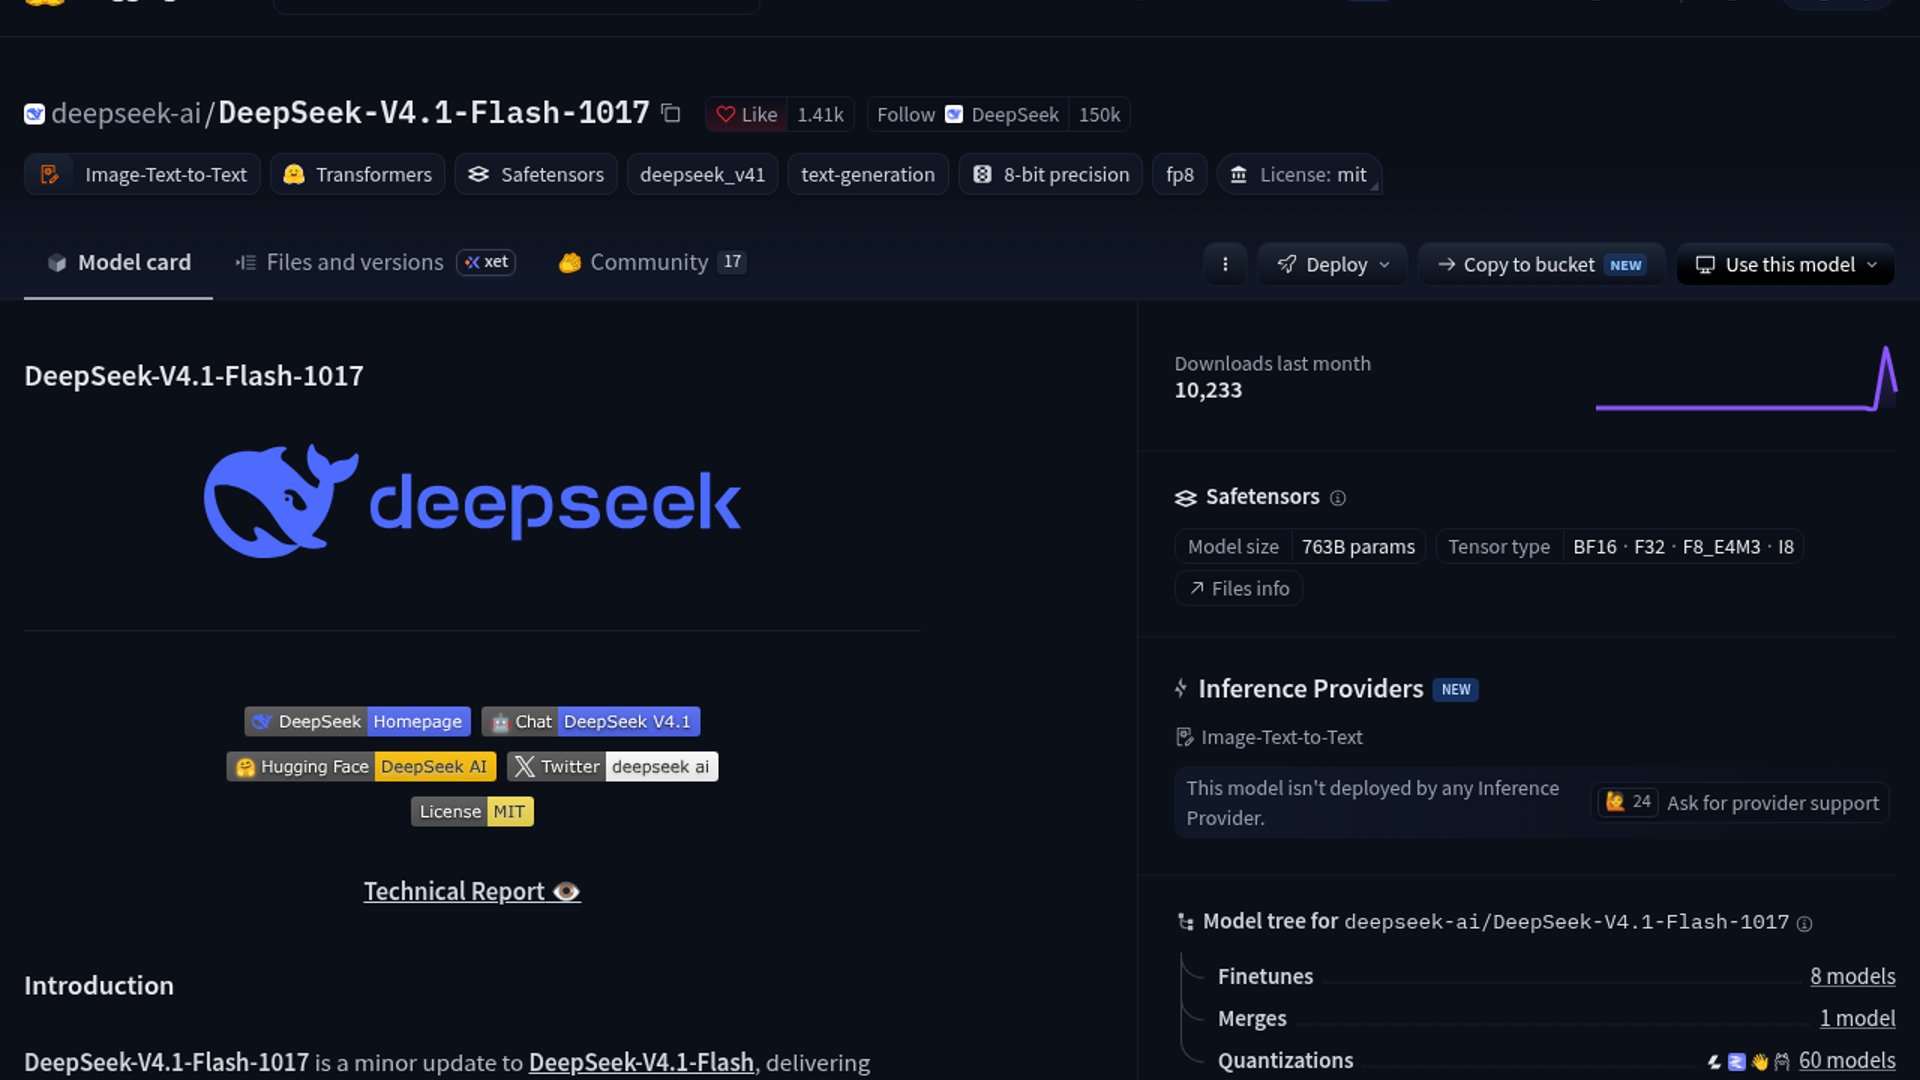The image size is (1920, 1080).
Task: Open the Technical Report link
Action: click(472, 892)
